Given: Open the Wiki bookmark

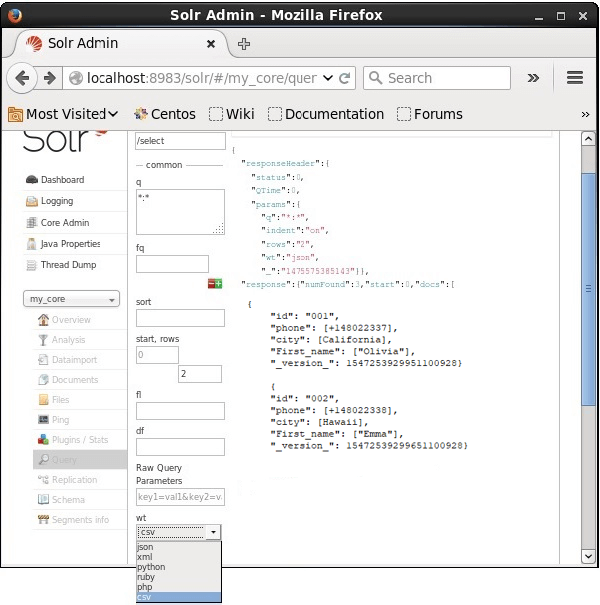Looking at the screenshot, I should tap(232, 114).
